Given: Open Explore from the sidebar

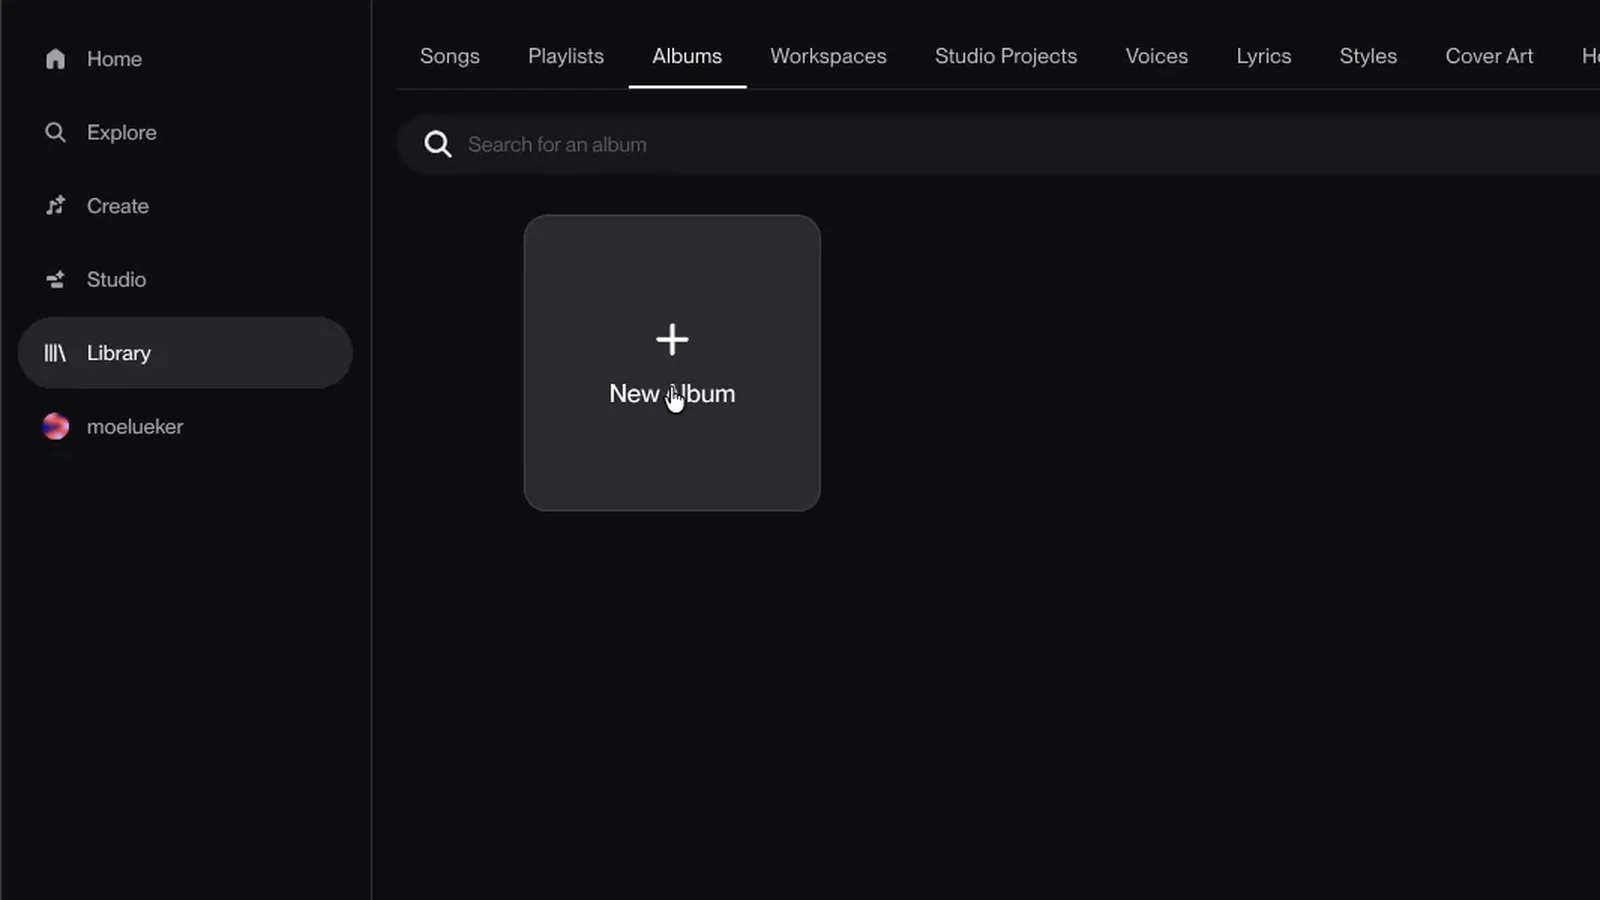Looking at the screenshot, I should tap(122, 132).
